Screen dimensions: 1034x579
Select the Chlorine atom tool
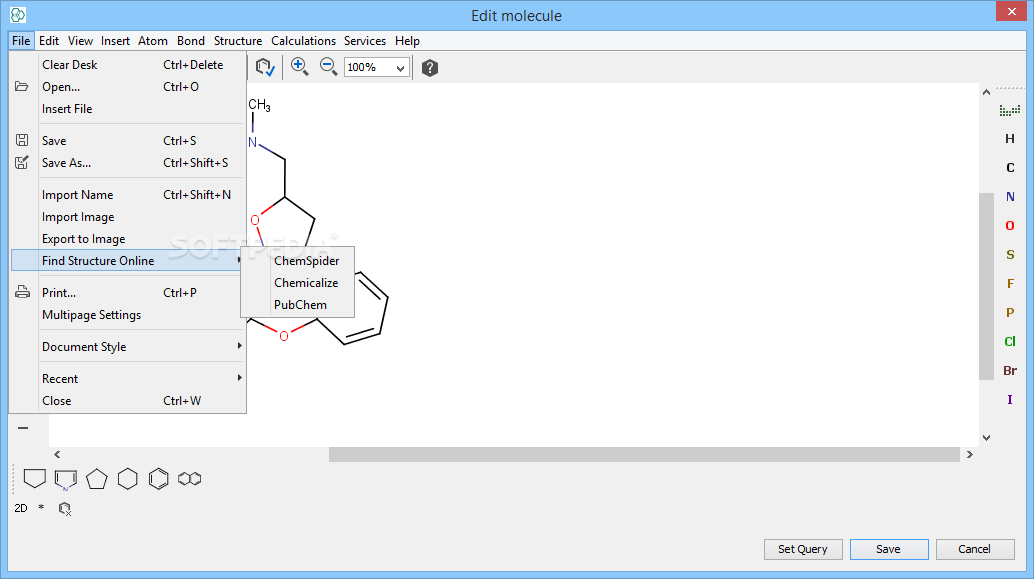point(1010,342)
